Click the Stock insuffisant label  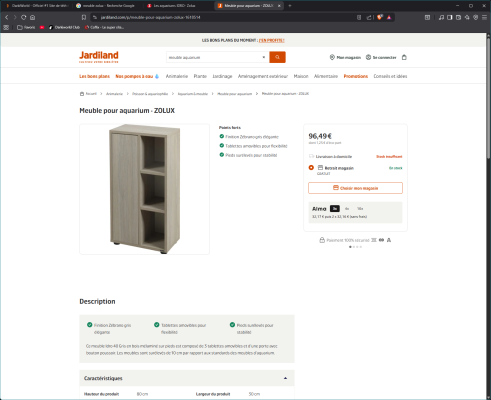coord(389,156)
